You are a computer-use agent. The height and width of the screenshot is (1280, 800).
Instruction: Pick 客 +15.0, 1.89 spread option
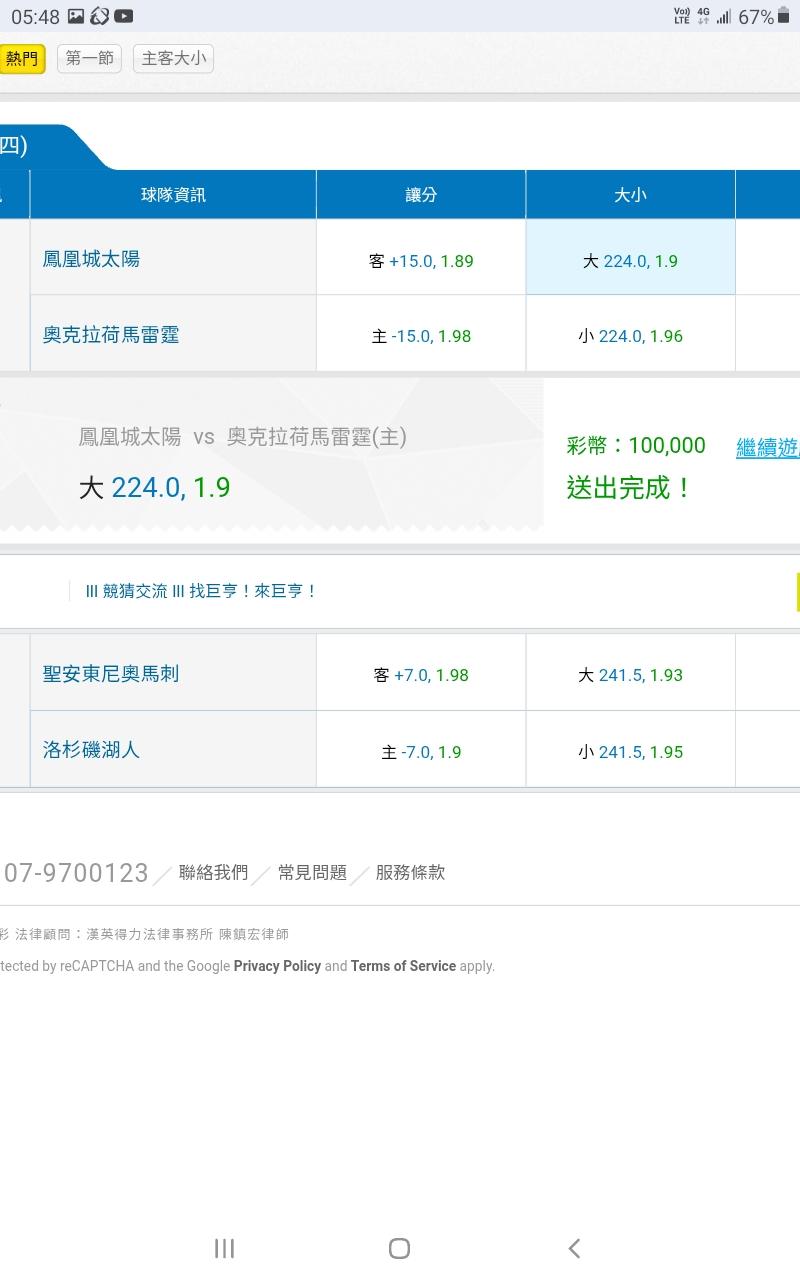pyautogui.click(x=421, y=261)
